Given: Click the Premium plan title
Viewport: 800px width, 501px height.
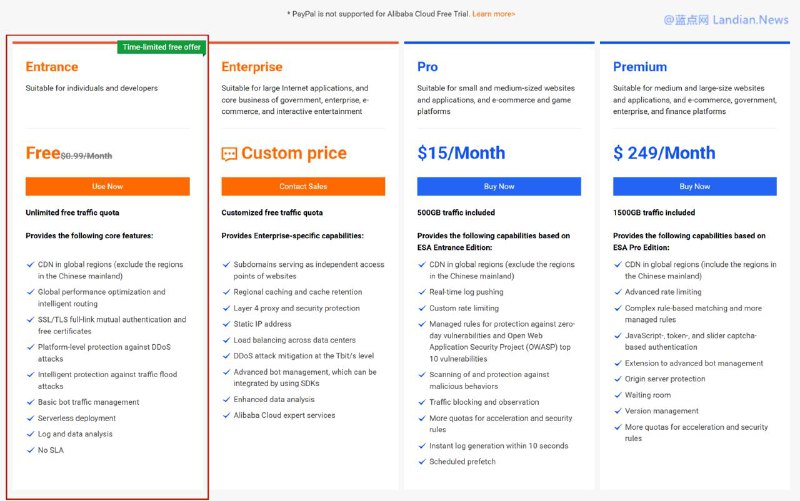Looking at the screenshot, I should point(640,67).
